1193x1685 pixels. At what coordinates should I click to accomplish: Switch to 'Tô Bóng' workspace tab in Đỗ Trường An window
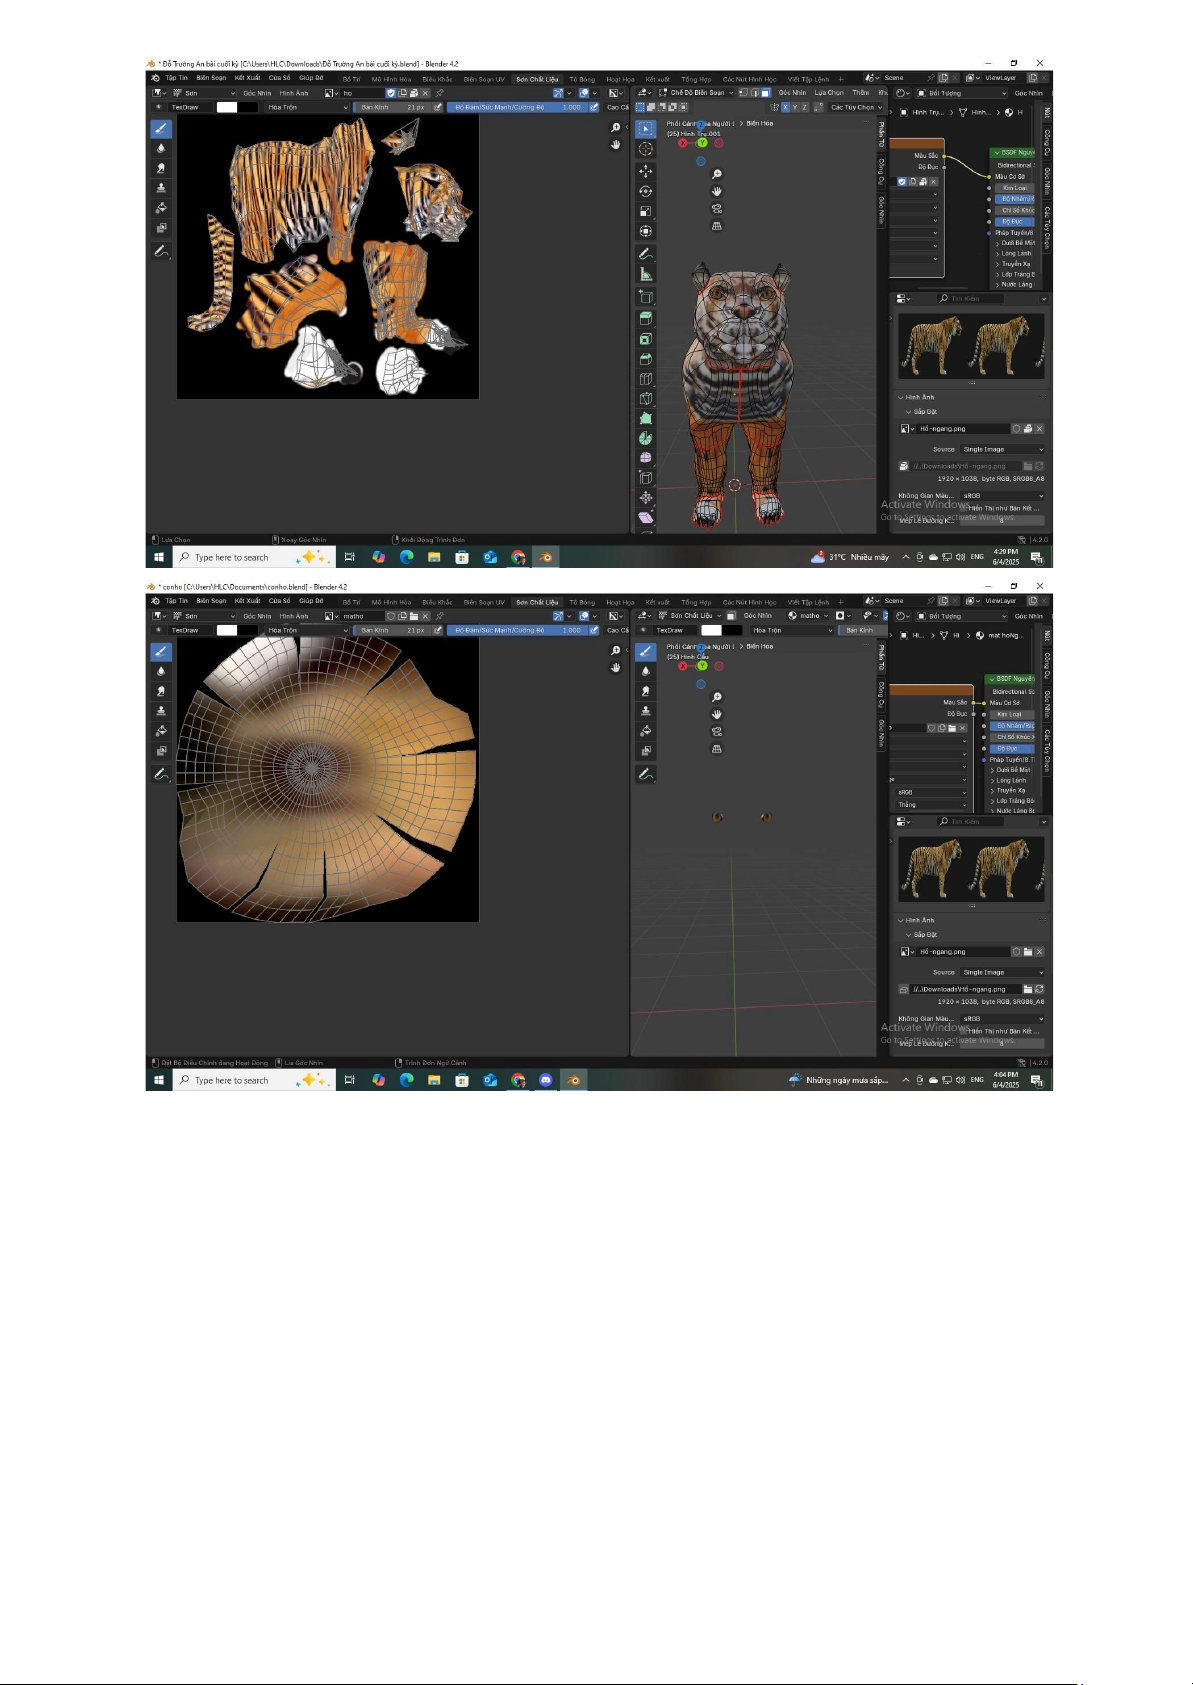(x=582, y=79)
